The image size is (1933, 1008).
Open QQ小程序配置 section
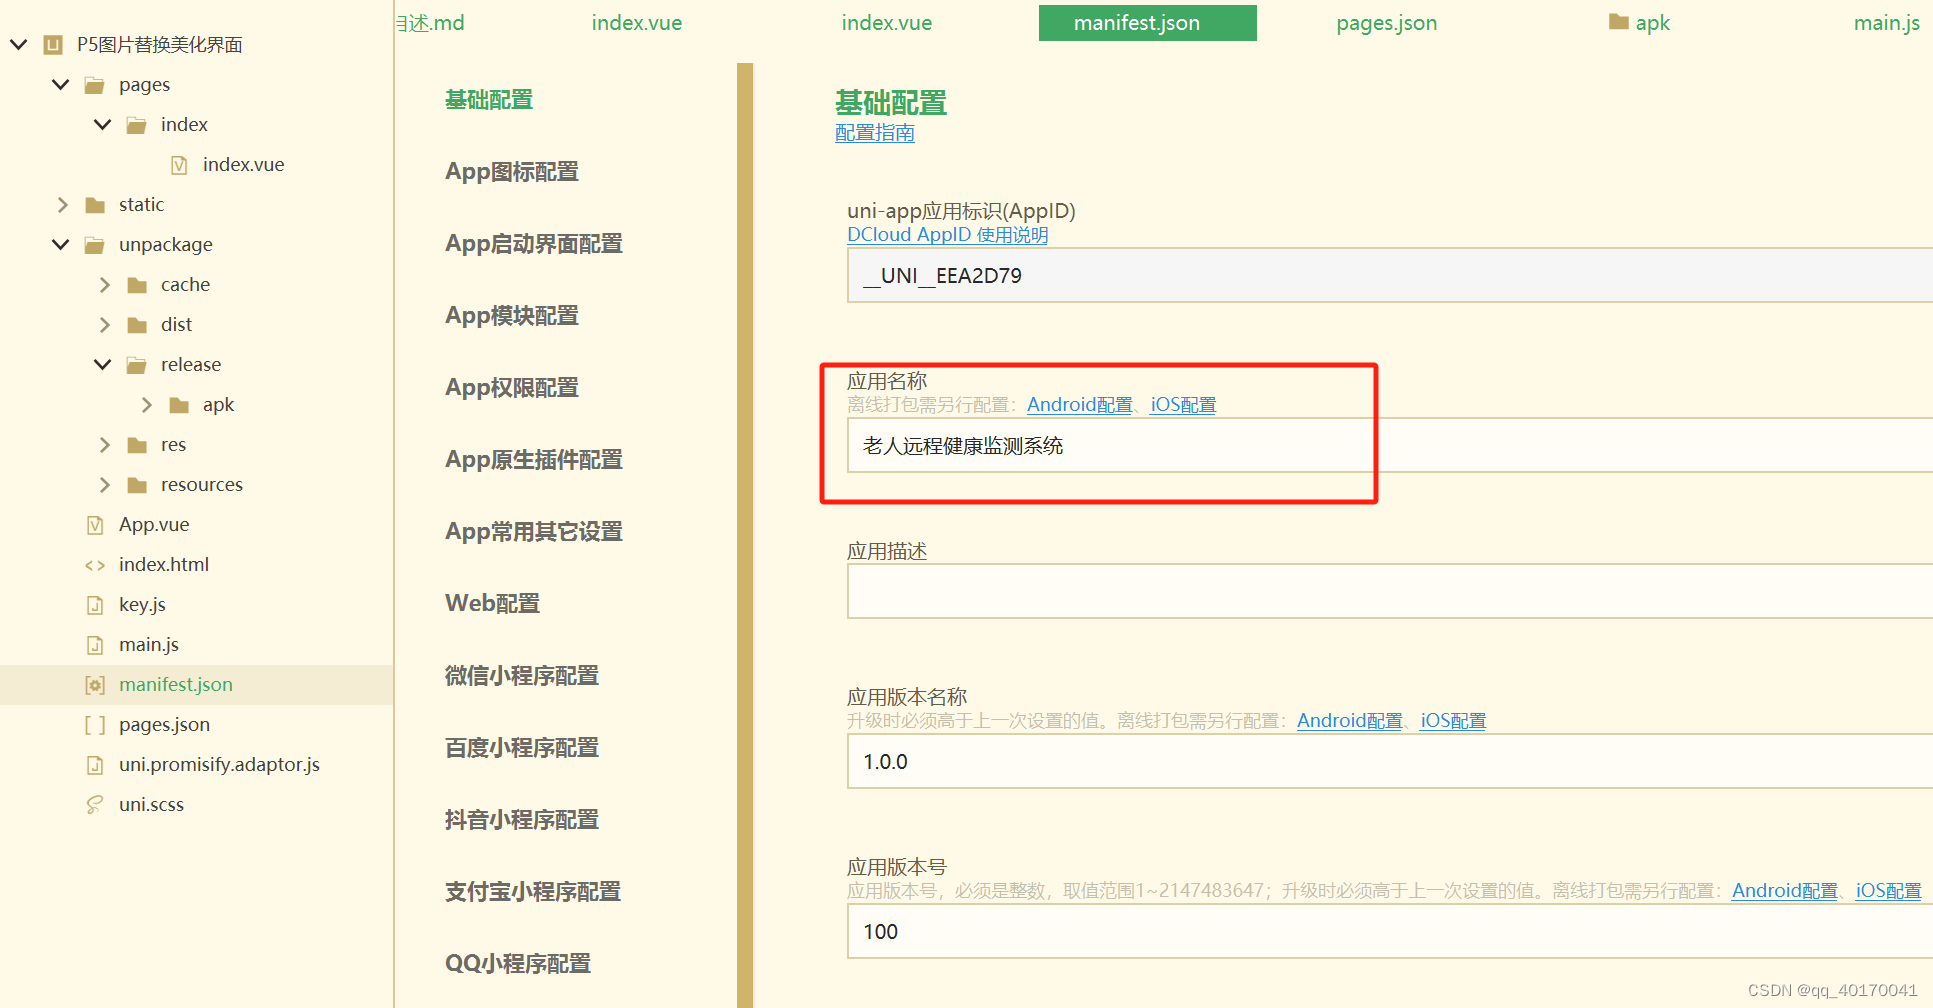(518, 964)
